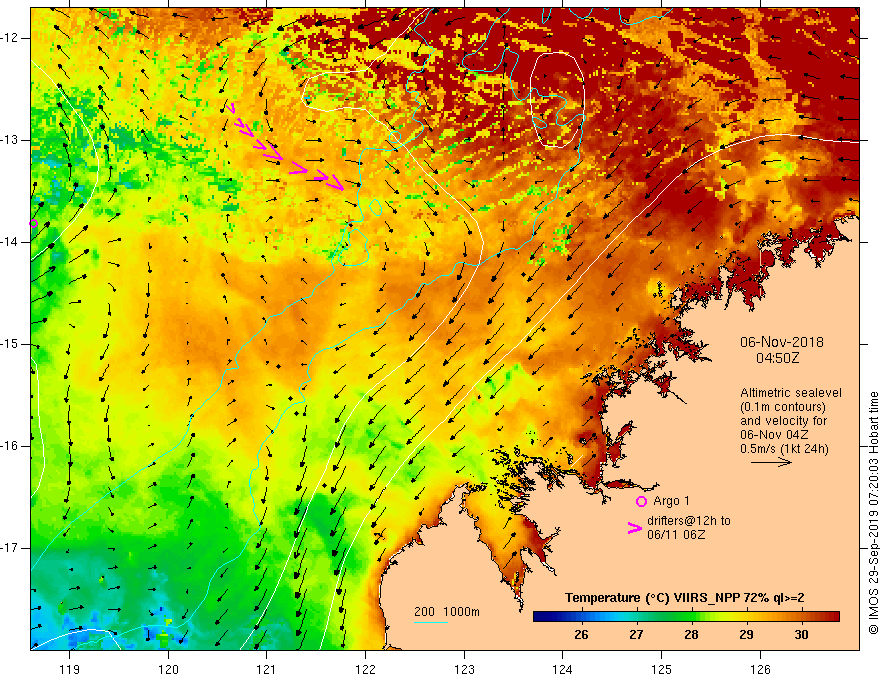Image resolution: width=880 pixels, height=680 pixels.
Task: Click longitude label 124 on bottom axis
Action: [563, 669]
